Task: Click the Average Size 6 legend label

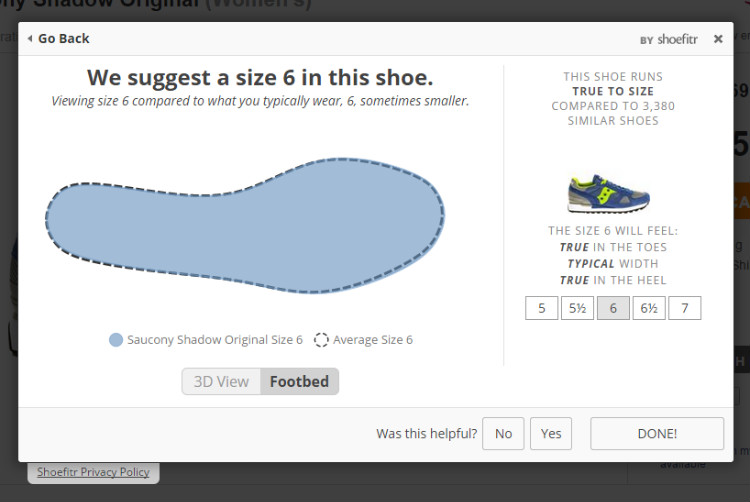Action: point(372,340)
